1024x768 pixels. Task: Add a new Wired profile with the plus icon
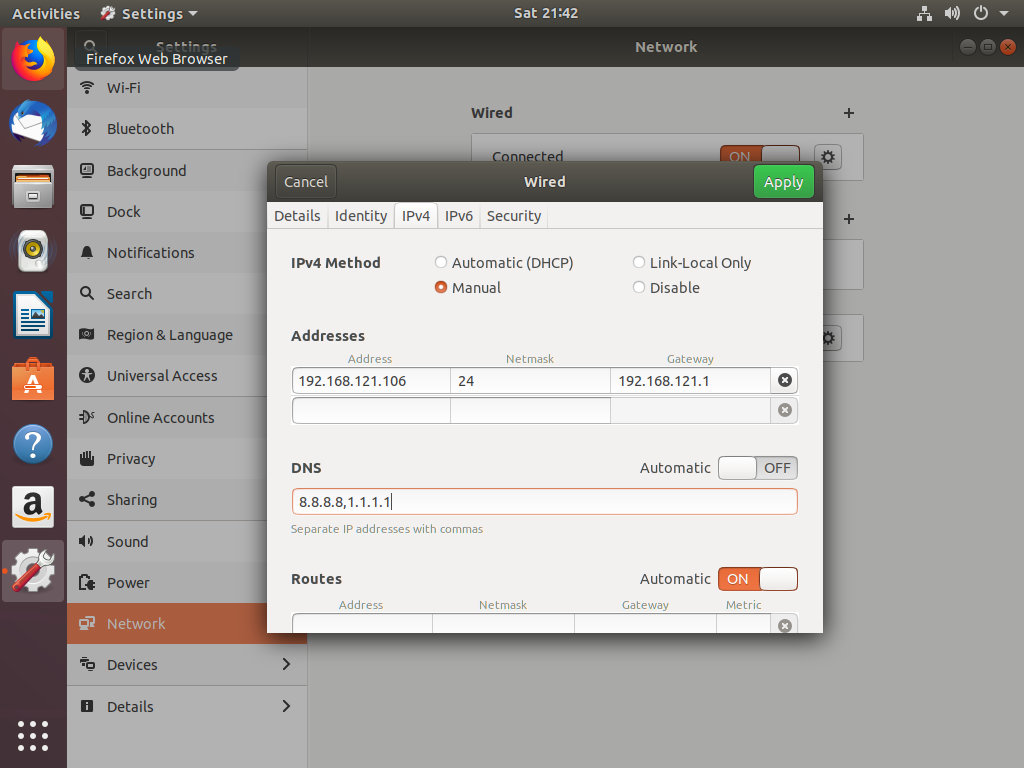coord(848,113)
